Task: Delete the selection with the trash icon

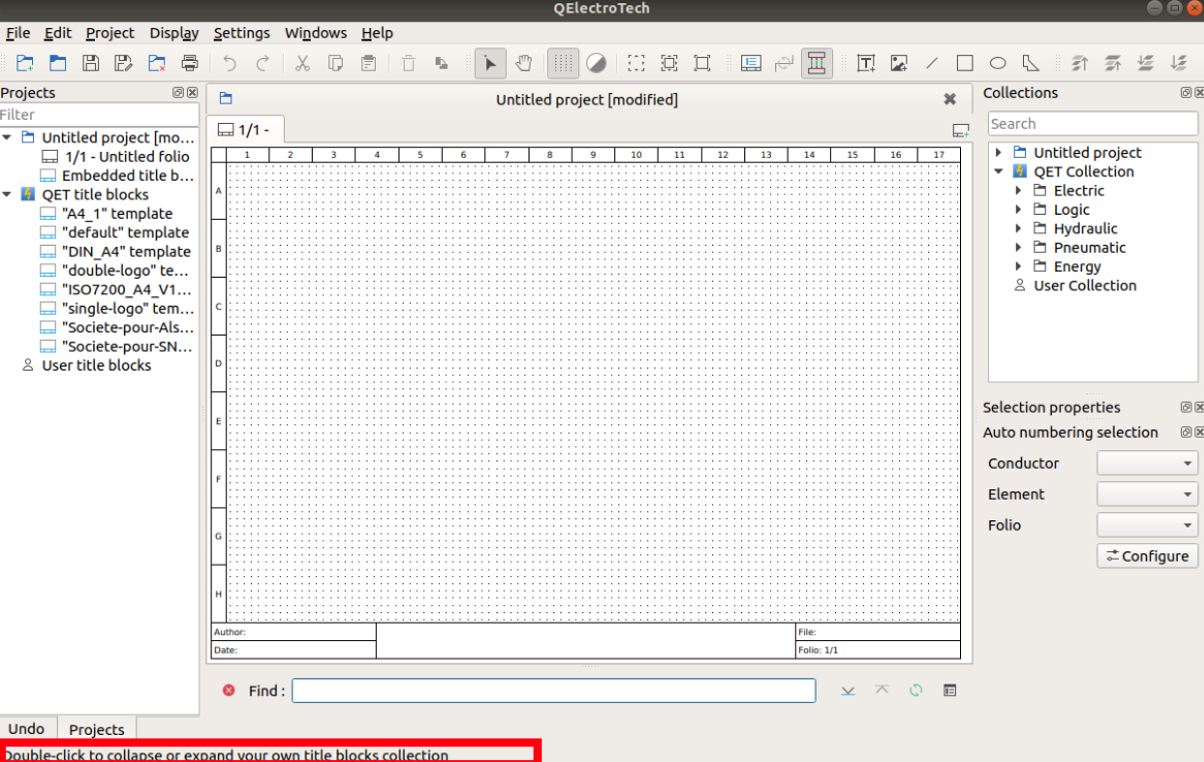Action: click(x=408, y=63)
